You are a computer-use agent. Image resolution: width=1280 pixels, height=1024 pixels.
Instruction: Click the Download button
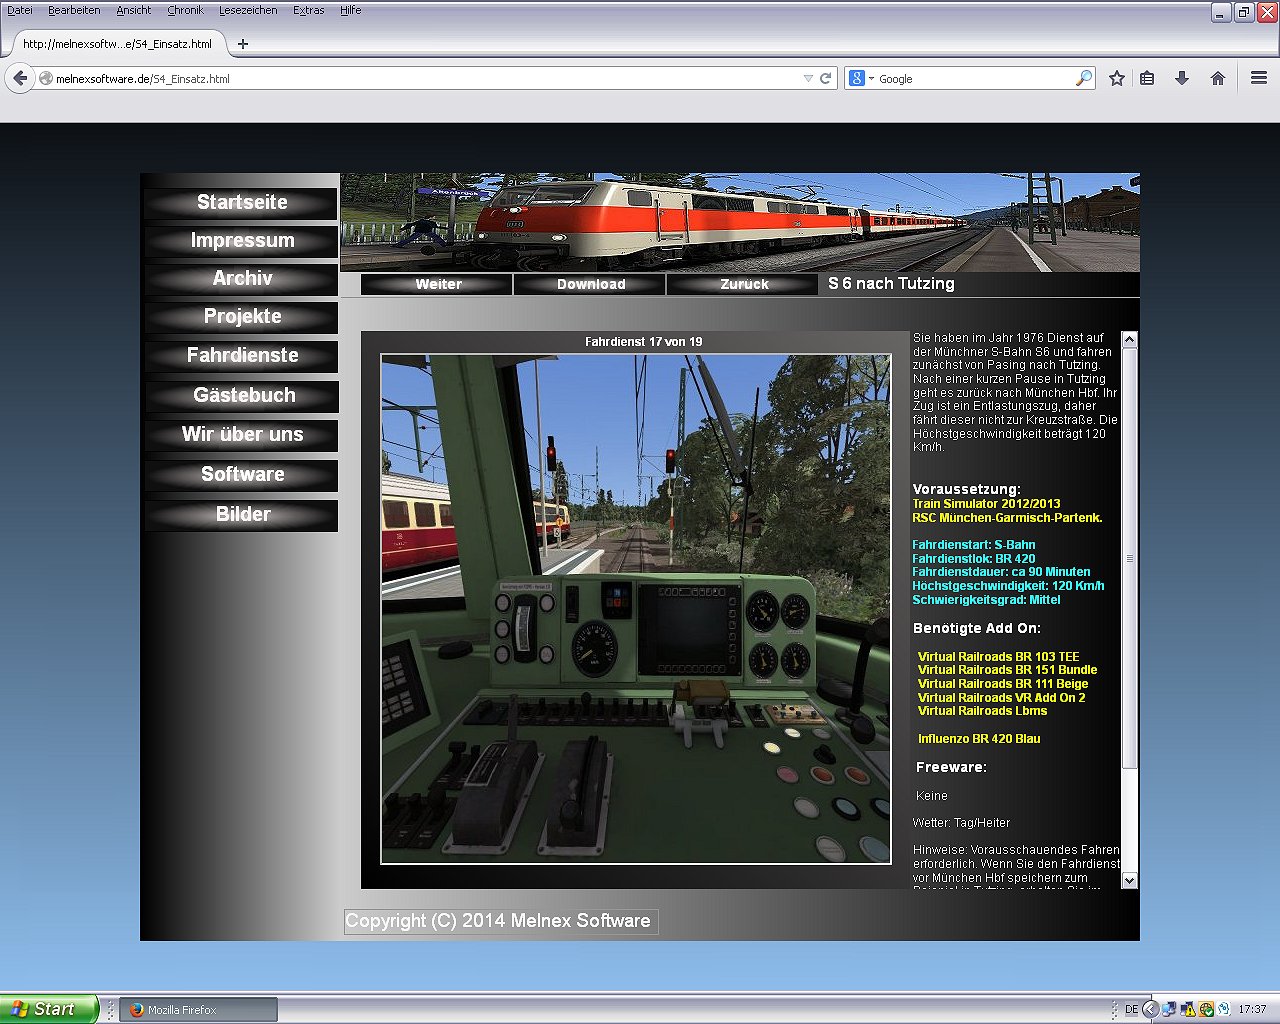[x=590, y=284]
